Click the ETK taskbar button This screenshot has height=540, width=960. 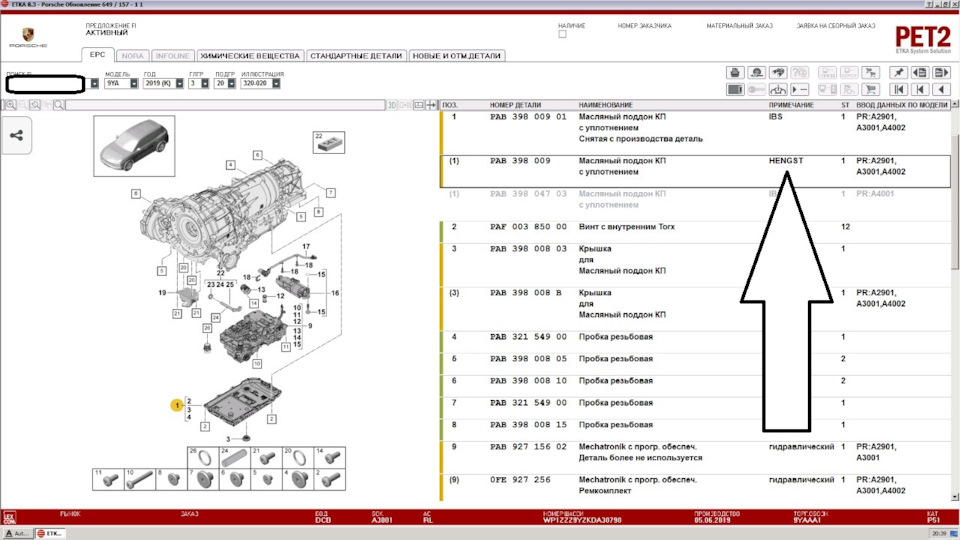(x=50, y=534)
